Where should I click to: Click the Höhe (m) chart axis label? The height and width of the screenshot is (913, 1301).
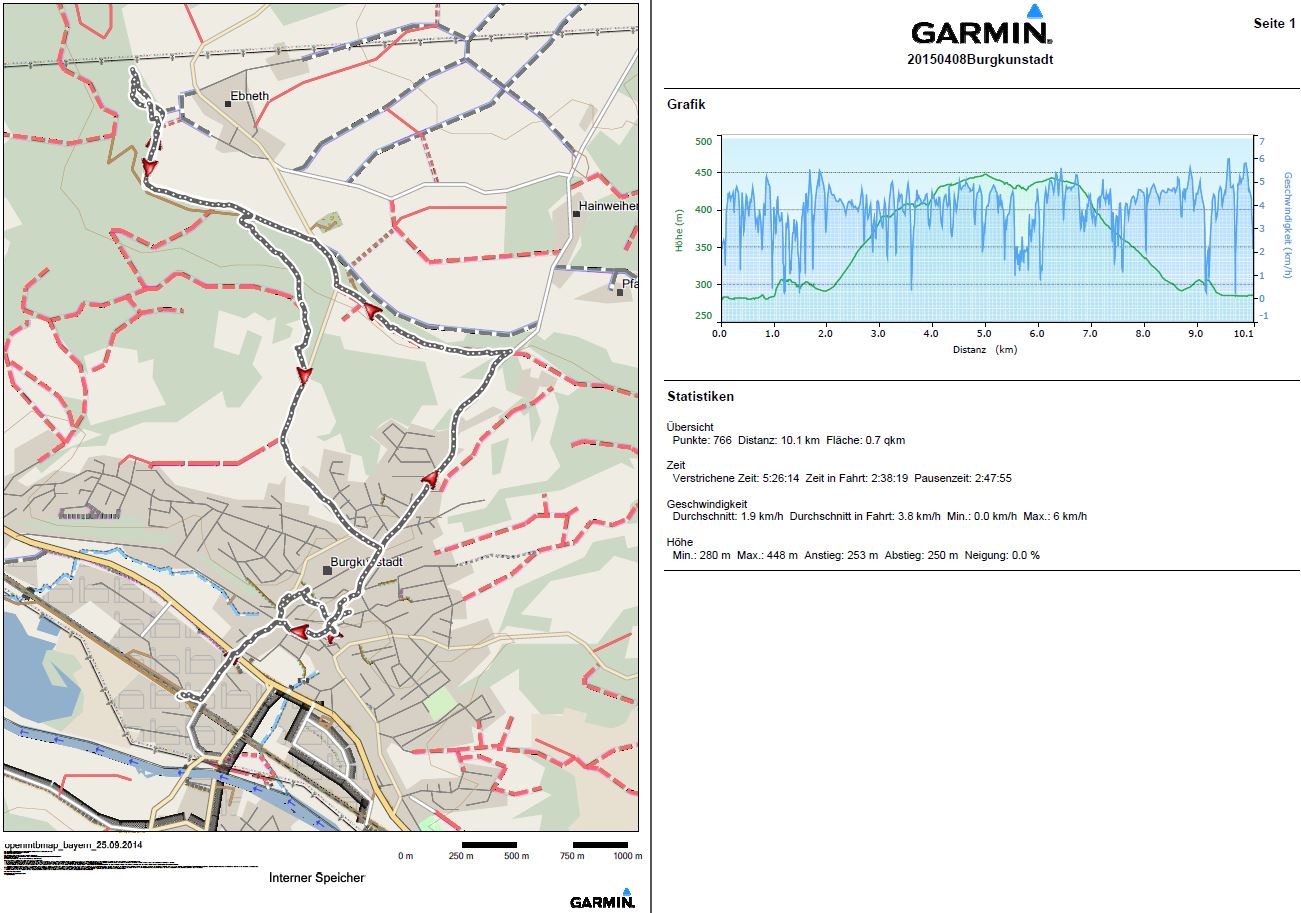pos(679,229)
